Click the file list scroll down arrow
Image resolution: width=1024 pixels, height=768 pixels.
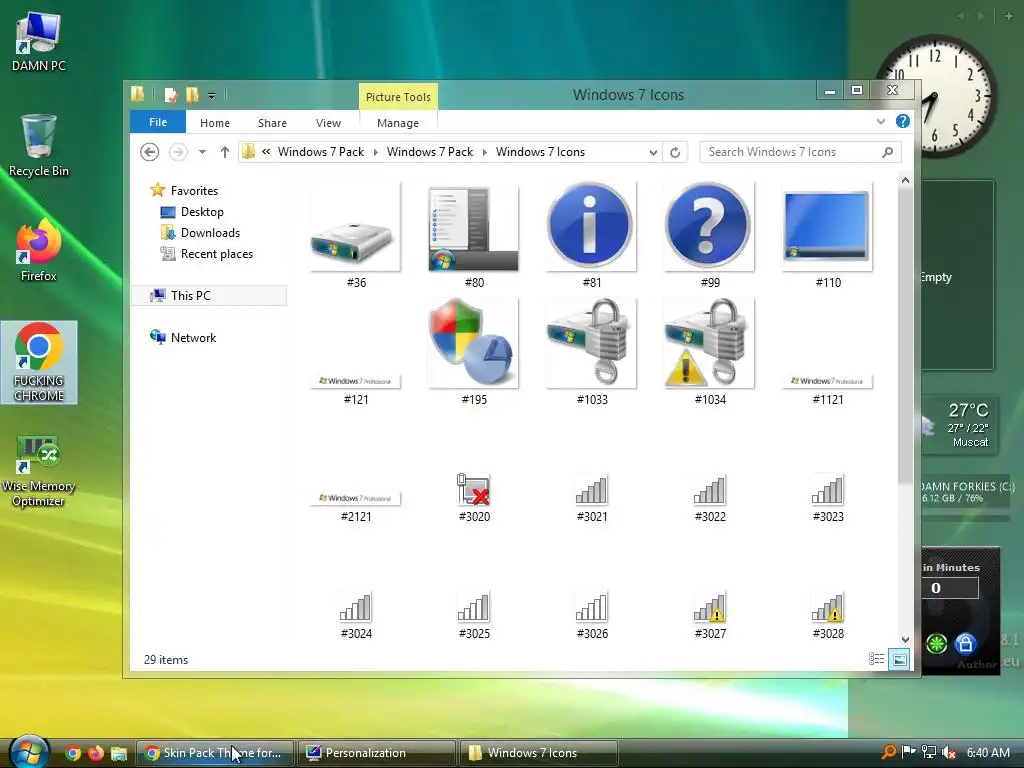coord(905,639)
